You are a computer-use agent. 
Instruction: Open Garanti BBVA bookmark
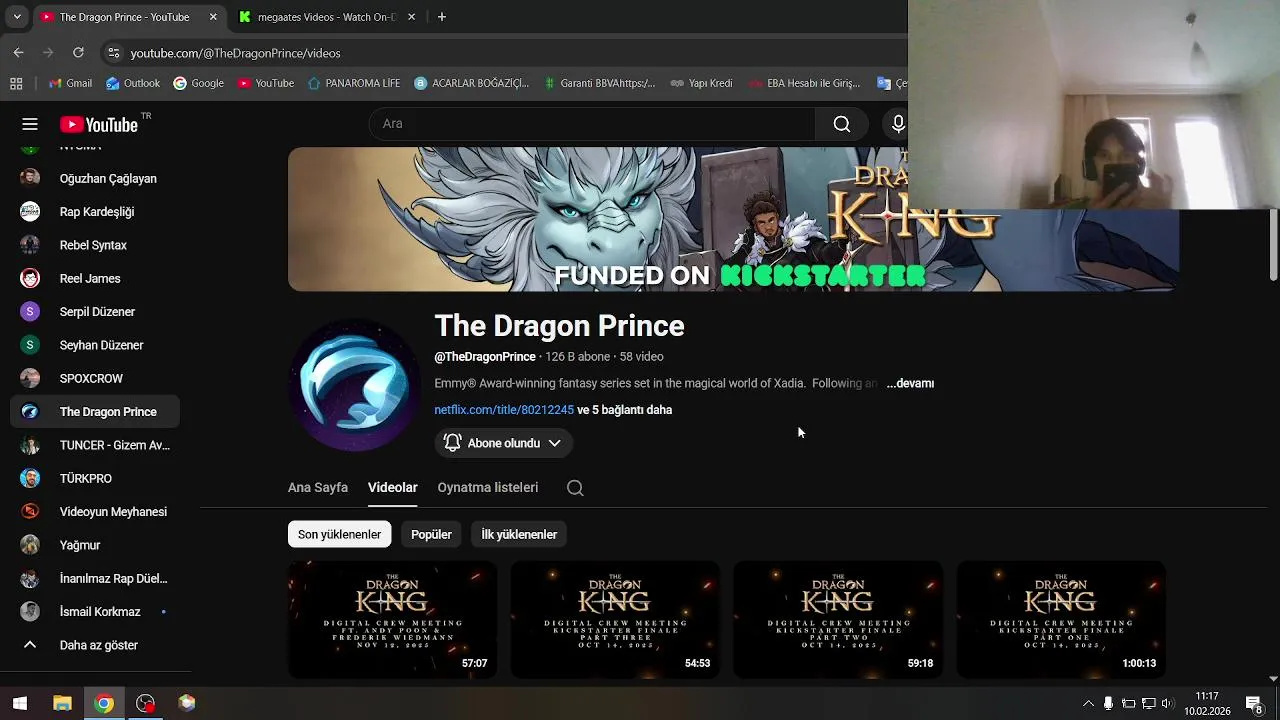click(599, 83)
